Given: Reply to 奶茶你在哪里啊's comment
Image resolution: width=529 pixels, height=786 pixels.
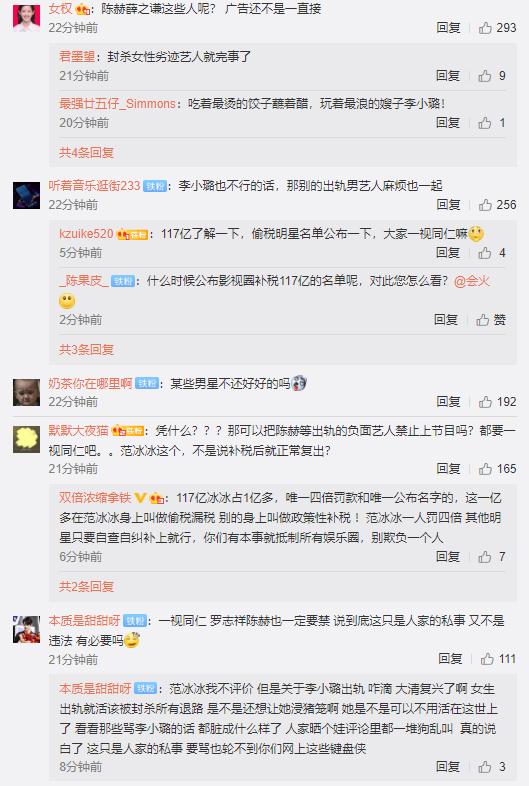Looking at the screenshot, I should 448,402.
